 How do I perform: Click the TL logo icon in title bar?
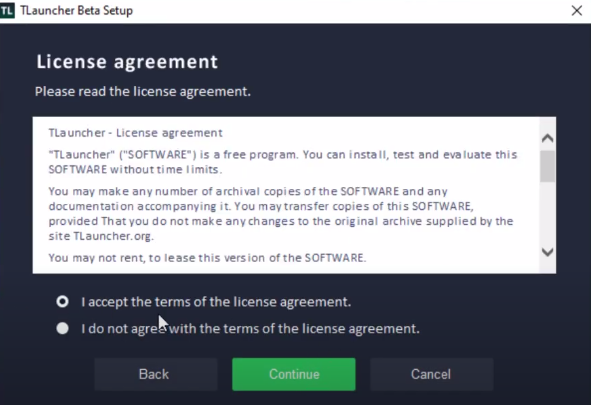pos(7,11)
